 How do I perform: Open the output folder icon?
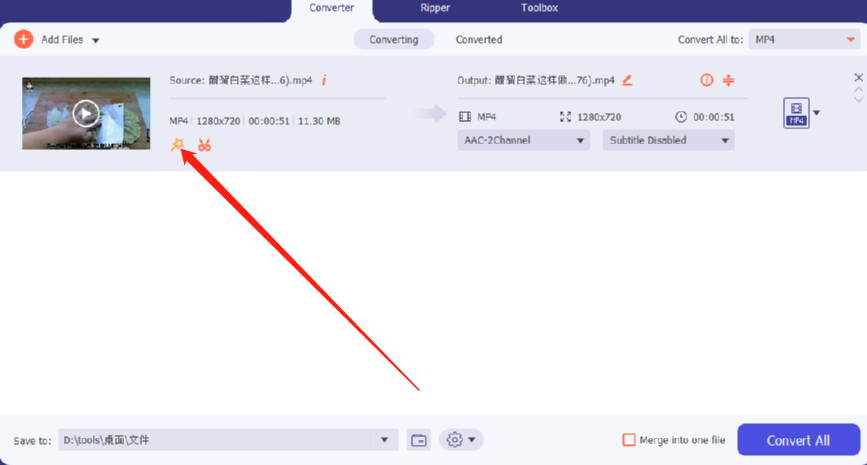click(419, 440)
